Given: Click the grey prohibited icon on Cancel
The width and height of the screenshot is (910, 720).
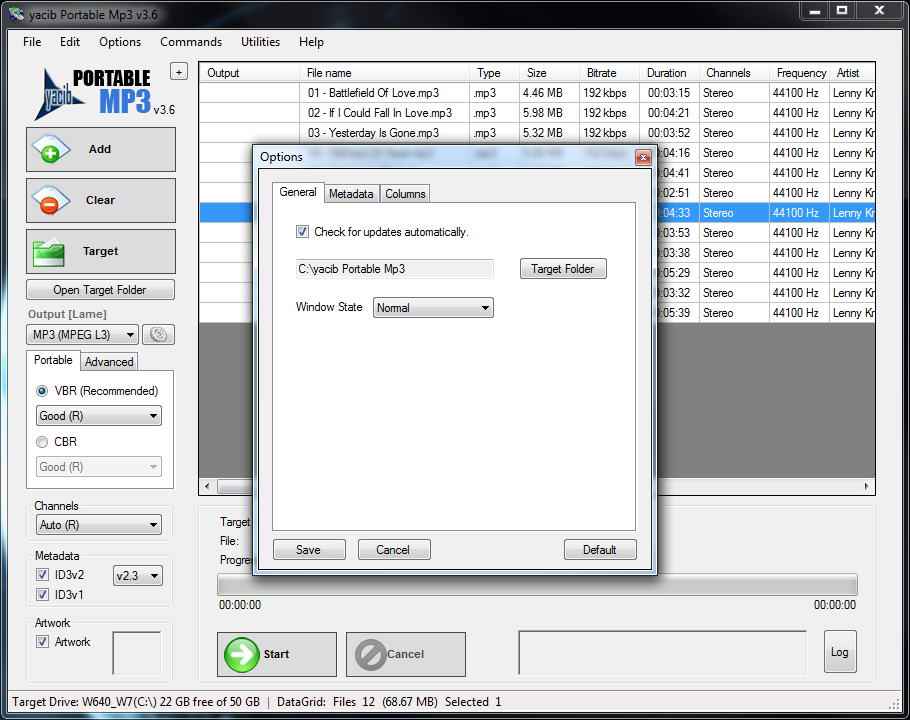Looking at the screenshot, I should click(x=371, y=655).
